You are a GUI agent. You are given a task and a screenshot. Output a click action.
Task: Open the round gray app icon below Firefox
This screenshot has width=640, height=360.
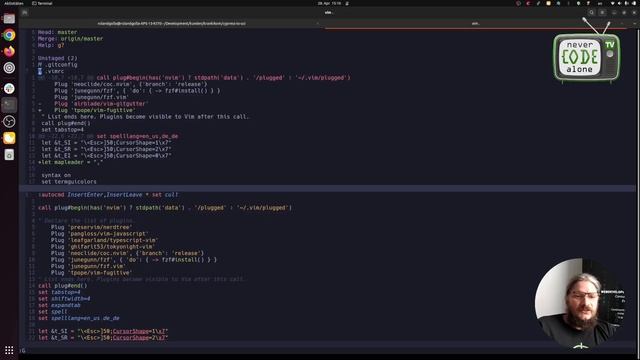pyautogui.click(x=9, y=68)
